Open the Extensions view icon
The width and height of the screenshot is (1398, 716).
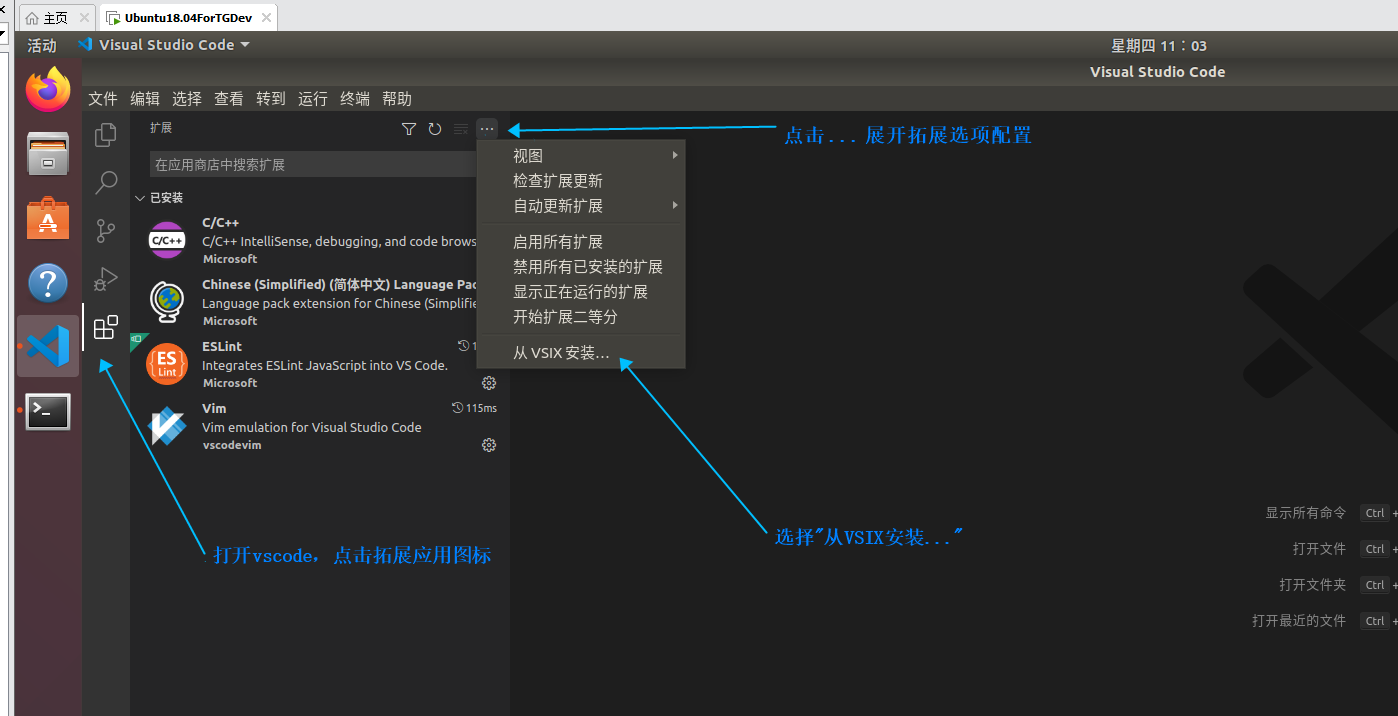(105, 327)
